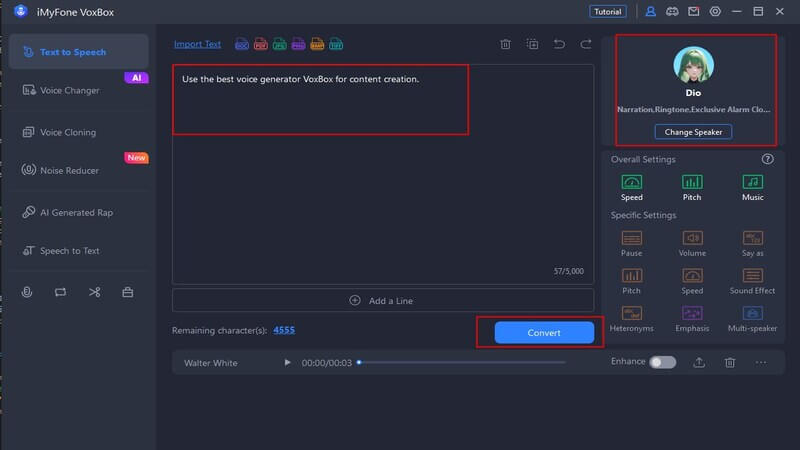The height and width of the screenshot is (450, 800).
Task: Open Multi-speaker option
Action: tap(753, 319)
